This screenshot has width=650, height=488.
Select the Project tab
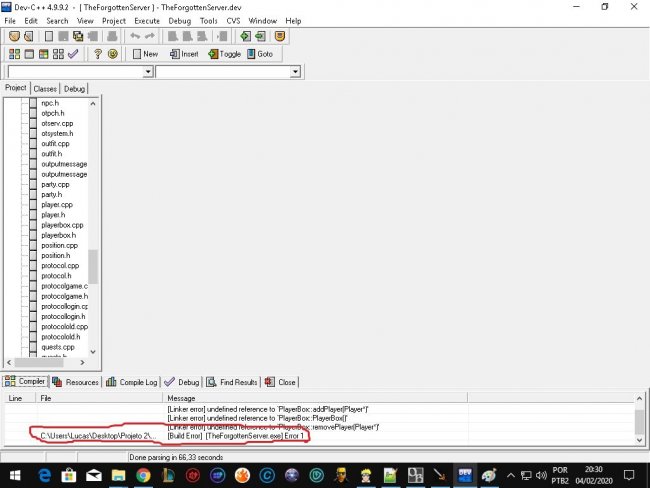click(16, 88)
